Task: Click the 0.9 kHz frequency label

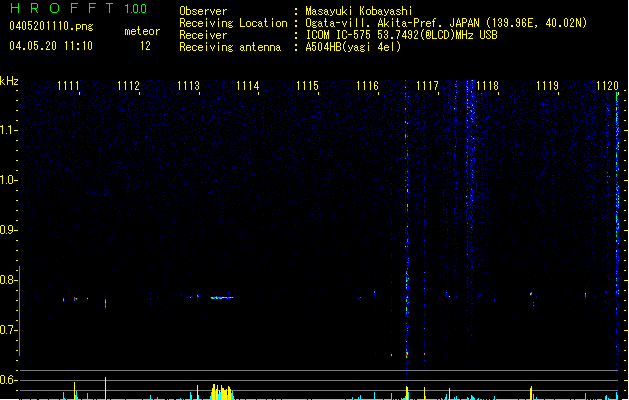Action: [8, 230]
